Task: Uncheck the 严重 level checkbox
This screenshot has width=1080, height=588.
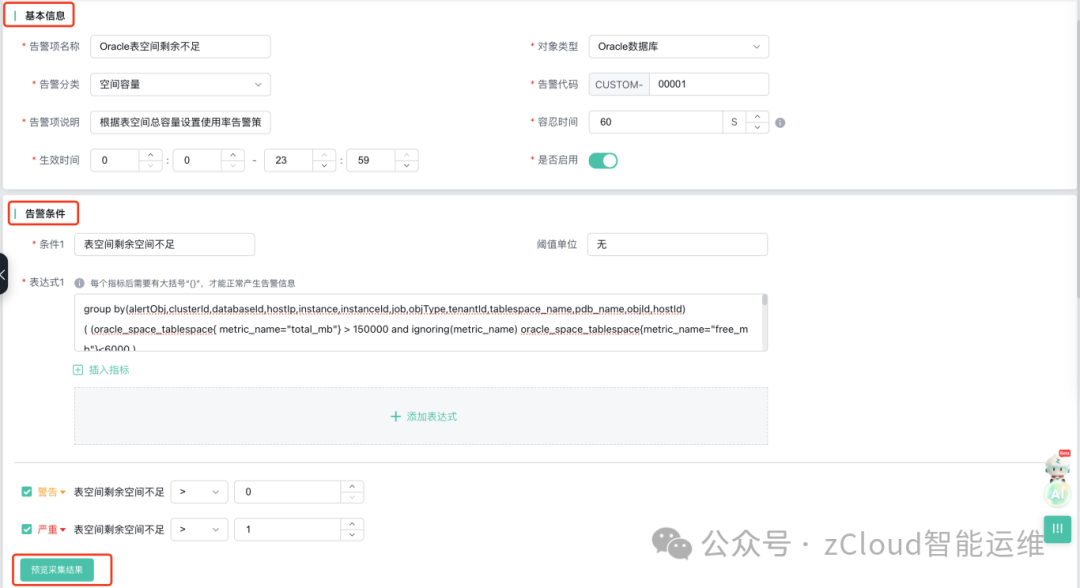Action: coord(27,530)
